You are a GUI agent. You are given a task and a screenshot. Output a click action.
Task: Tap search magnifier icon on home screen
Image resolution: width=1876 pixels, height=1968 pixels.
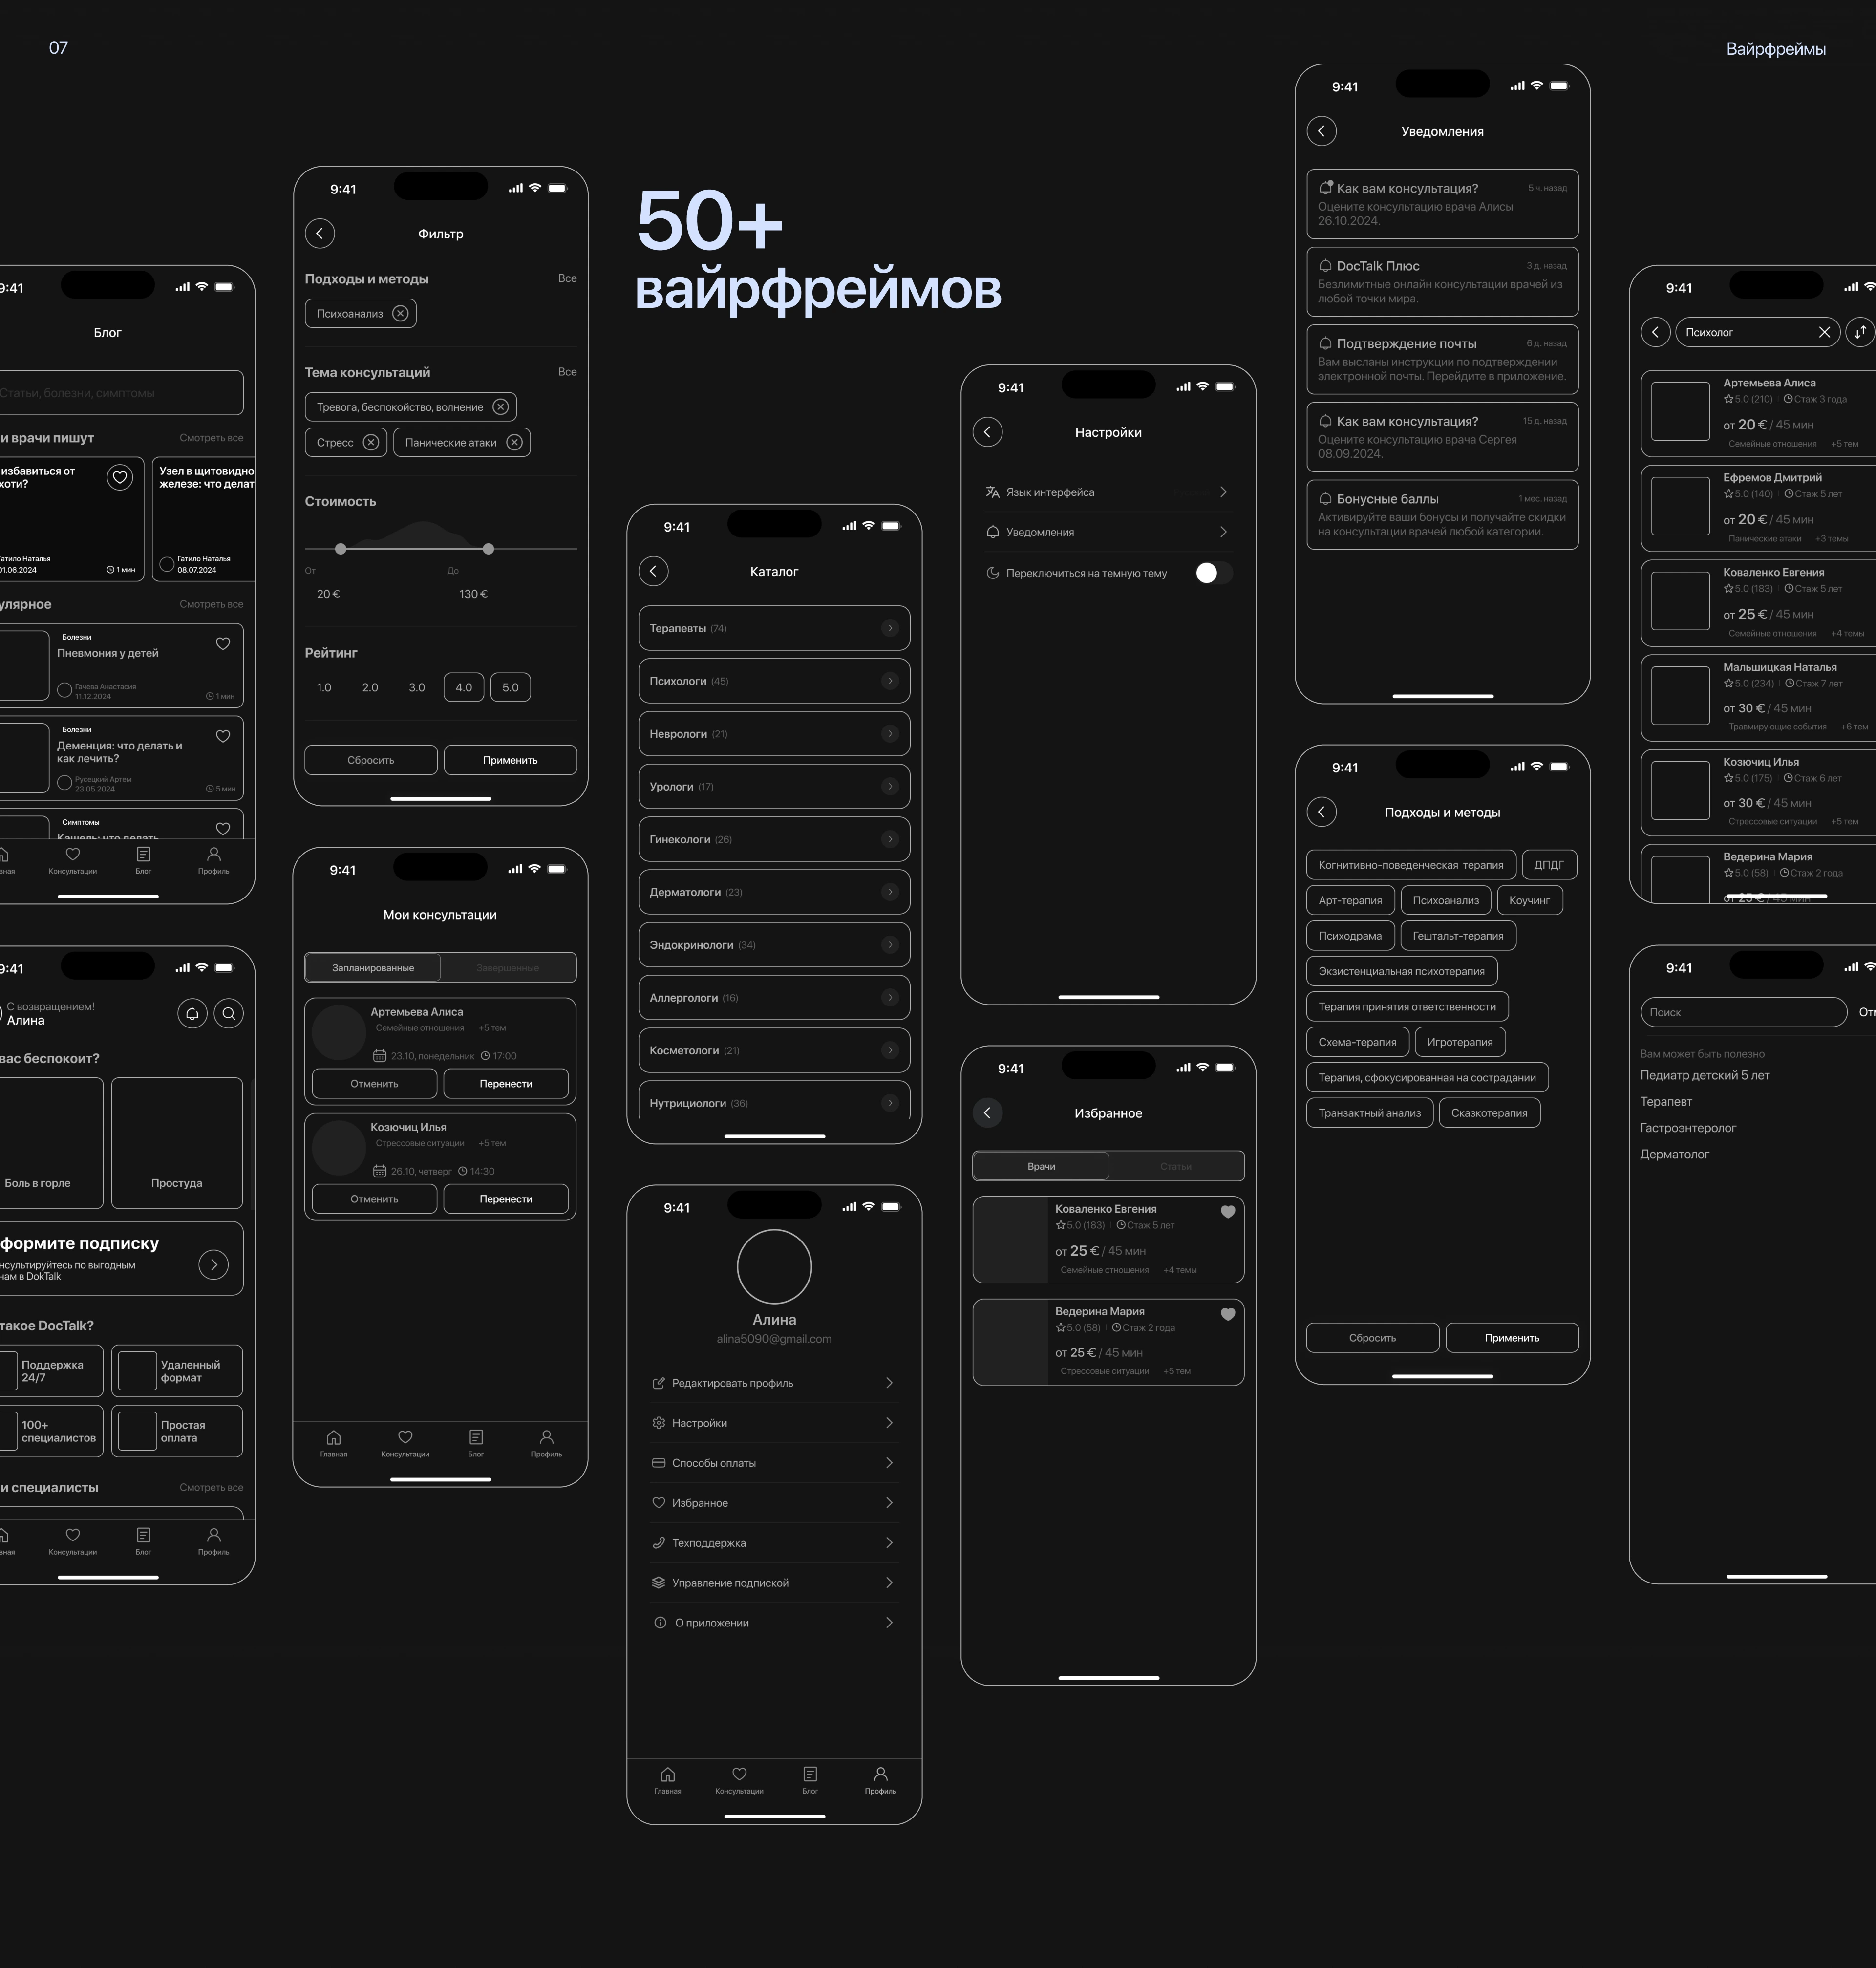229,1014
